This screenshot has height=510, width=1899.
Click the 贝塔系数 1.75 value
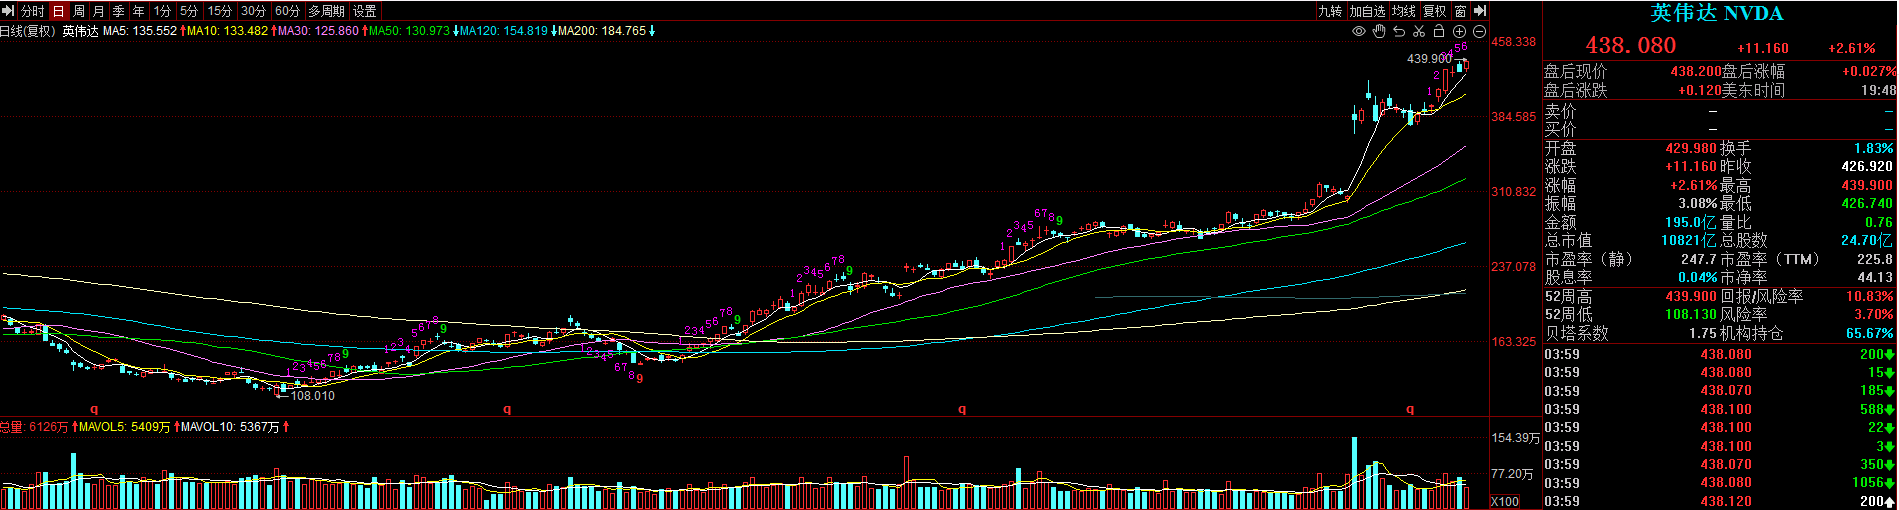click(x=1703, y=333)
